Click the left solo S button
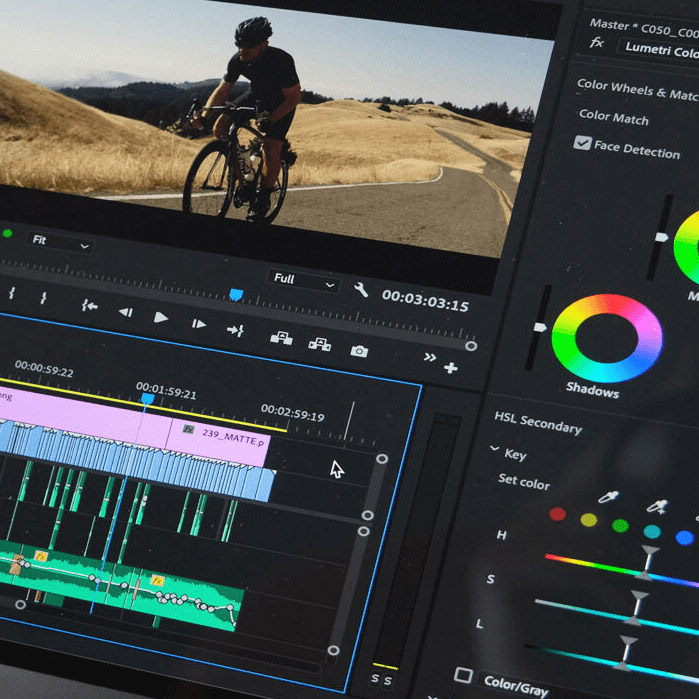The width and height of the screenshot is (699, 699). [375, 678]
